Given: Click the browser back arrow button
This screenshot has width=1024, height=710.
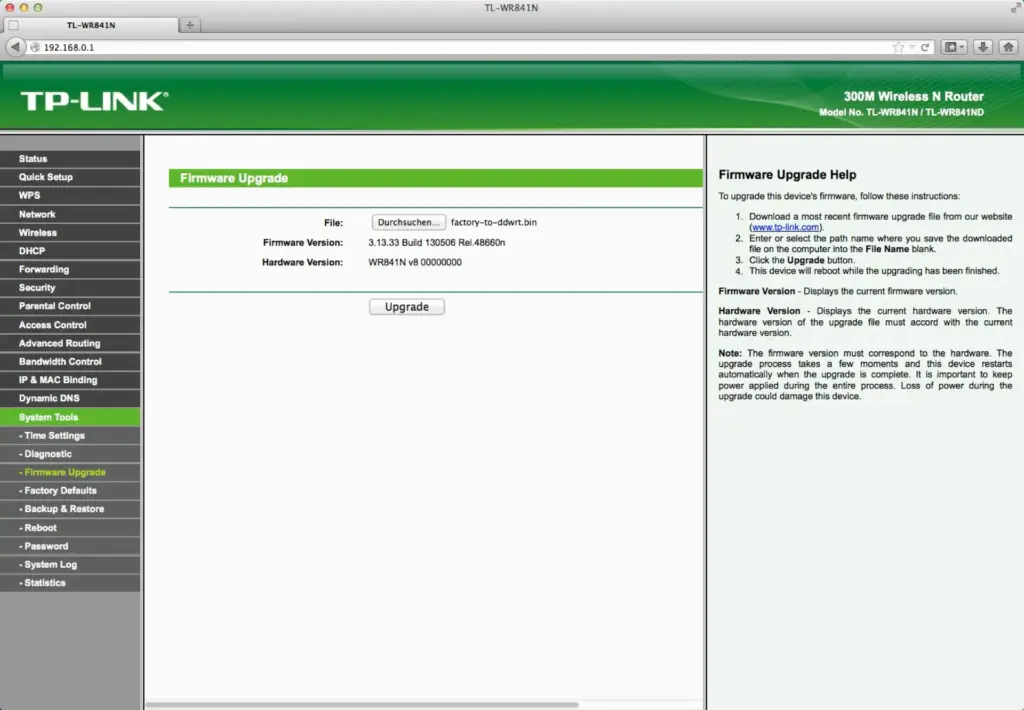Looking at the screenshot, I should pyautogui.click(x=15, y=47).
